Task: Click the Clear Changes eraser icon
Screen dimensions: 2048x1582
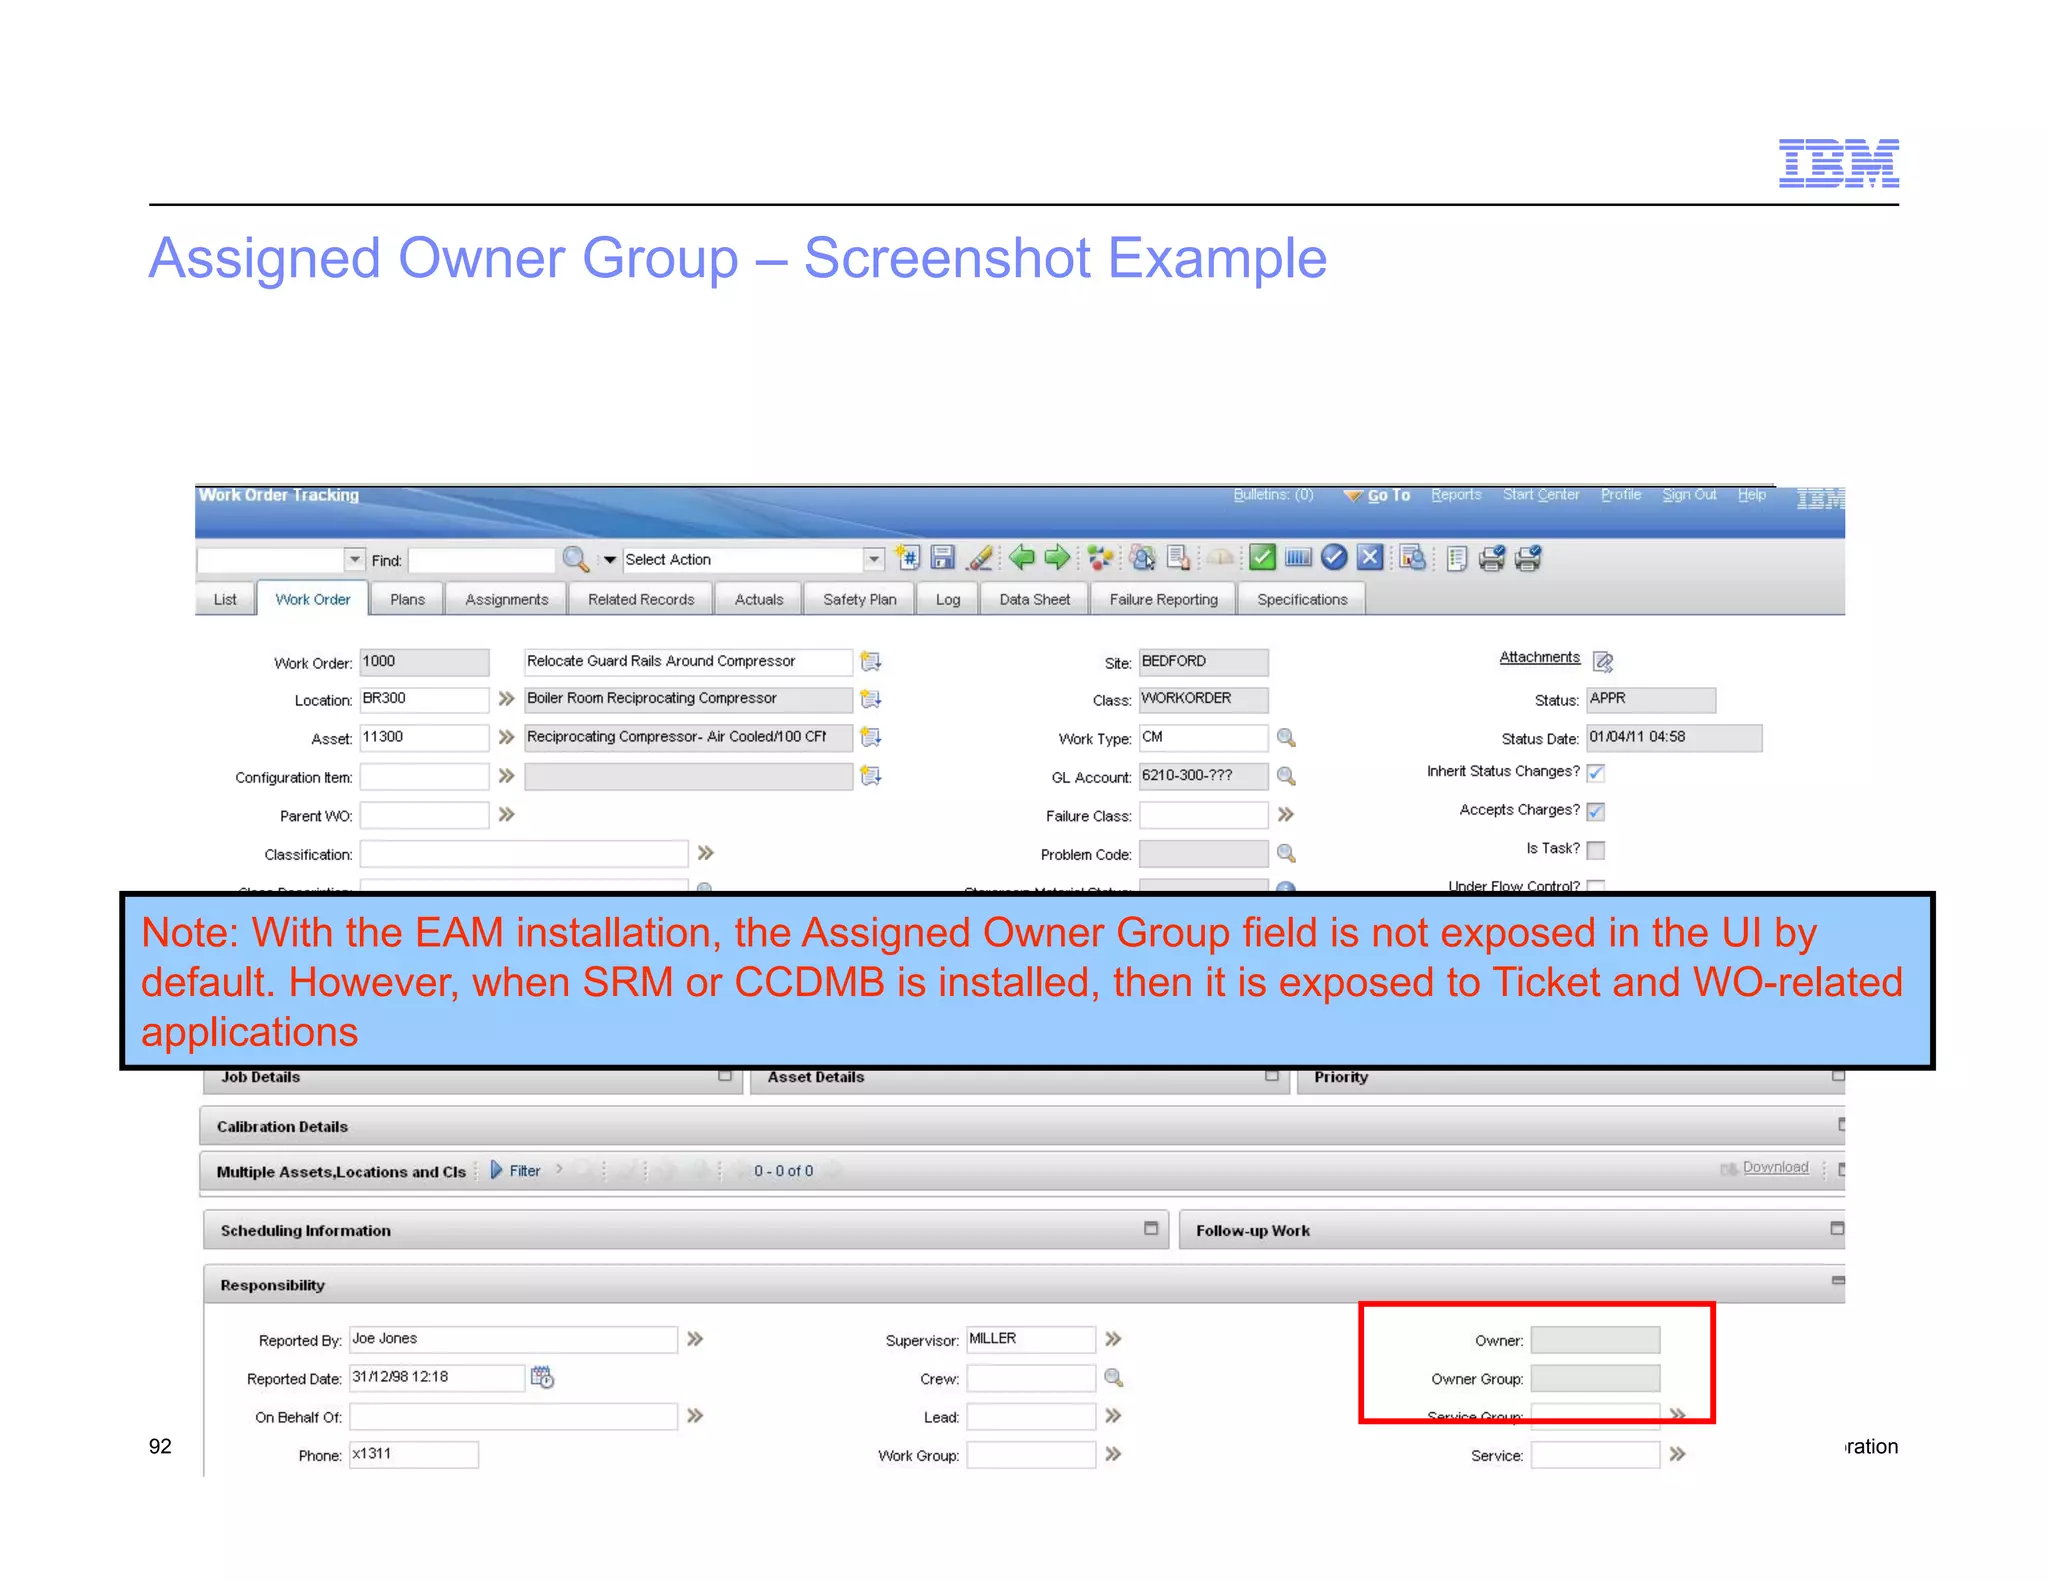Action: point(981,558)
